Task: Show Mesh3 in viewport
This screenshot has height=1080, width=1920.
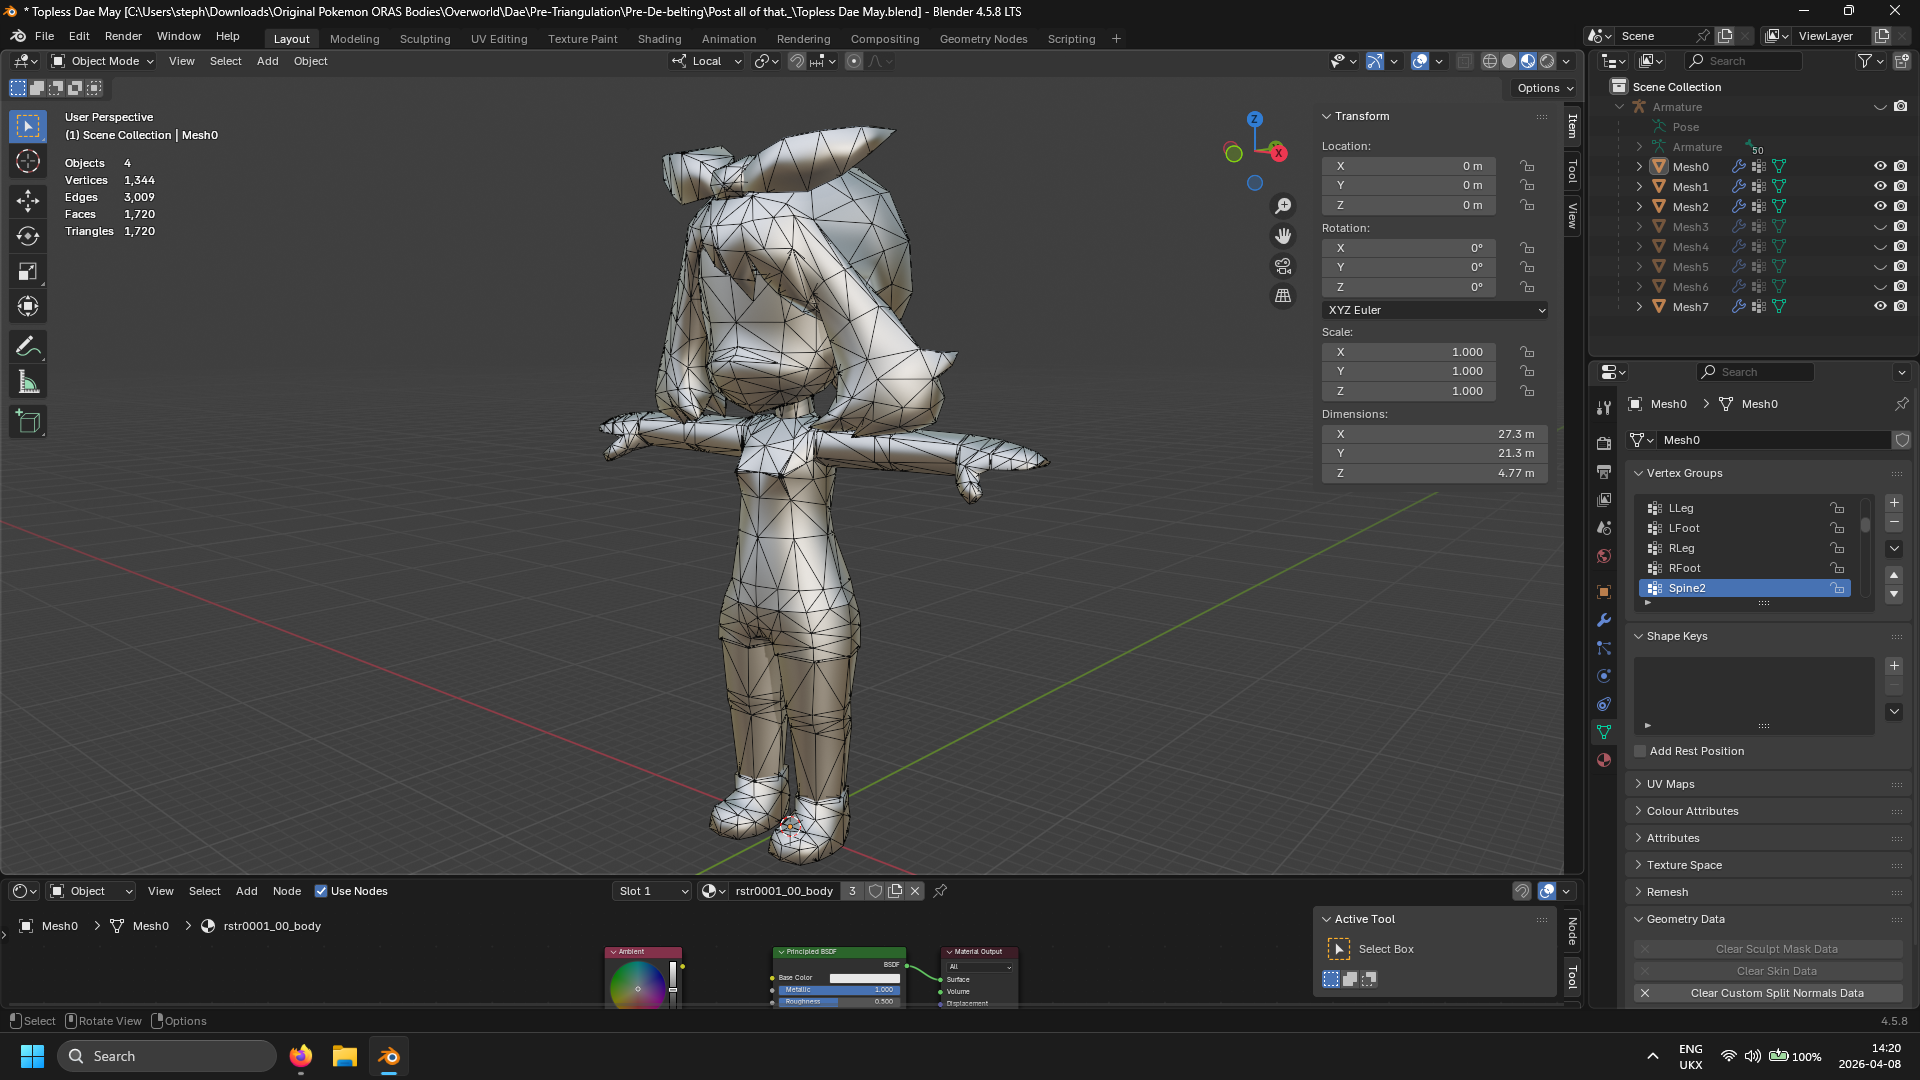Action: click(1880, 227)
